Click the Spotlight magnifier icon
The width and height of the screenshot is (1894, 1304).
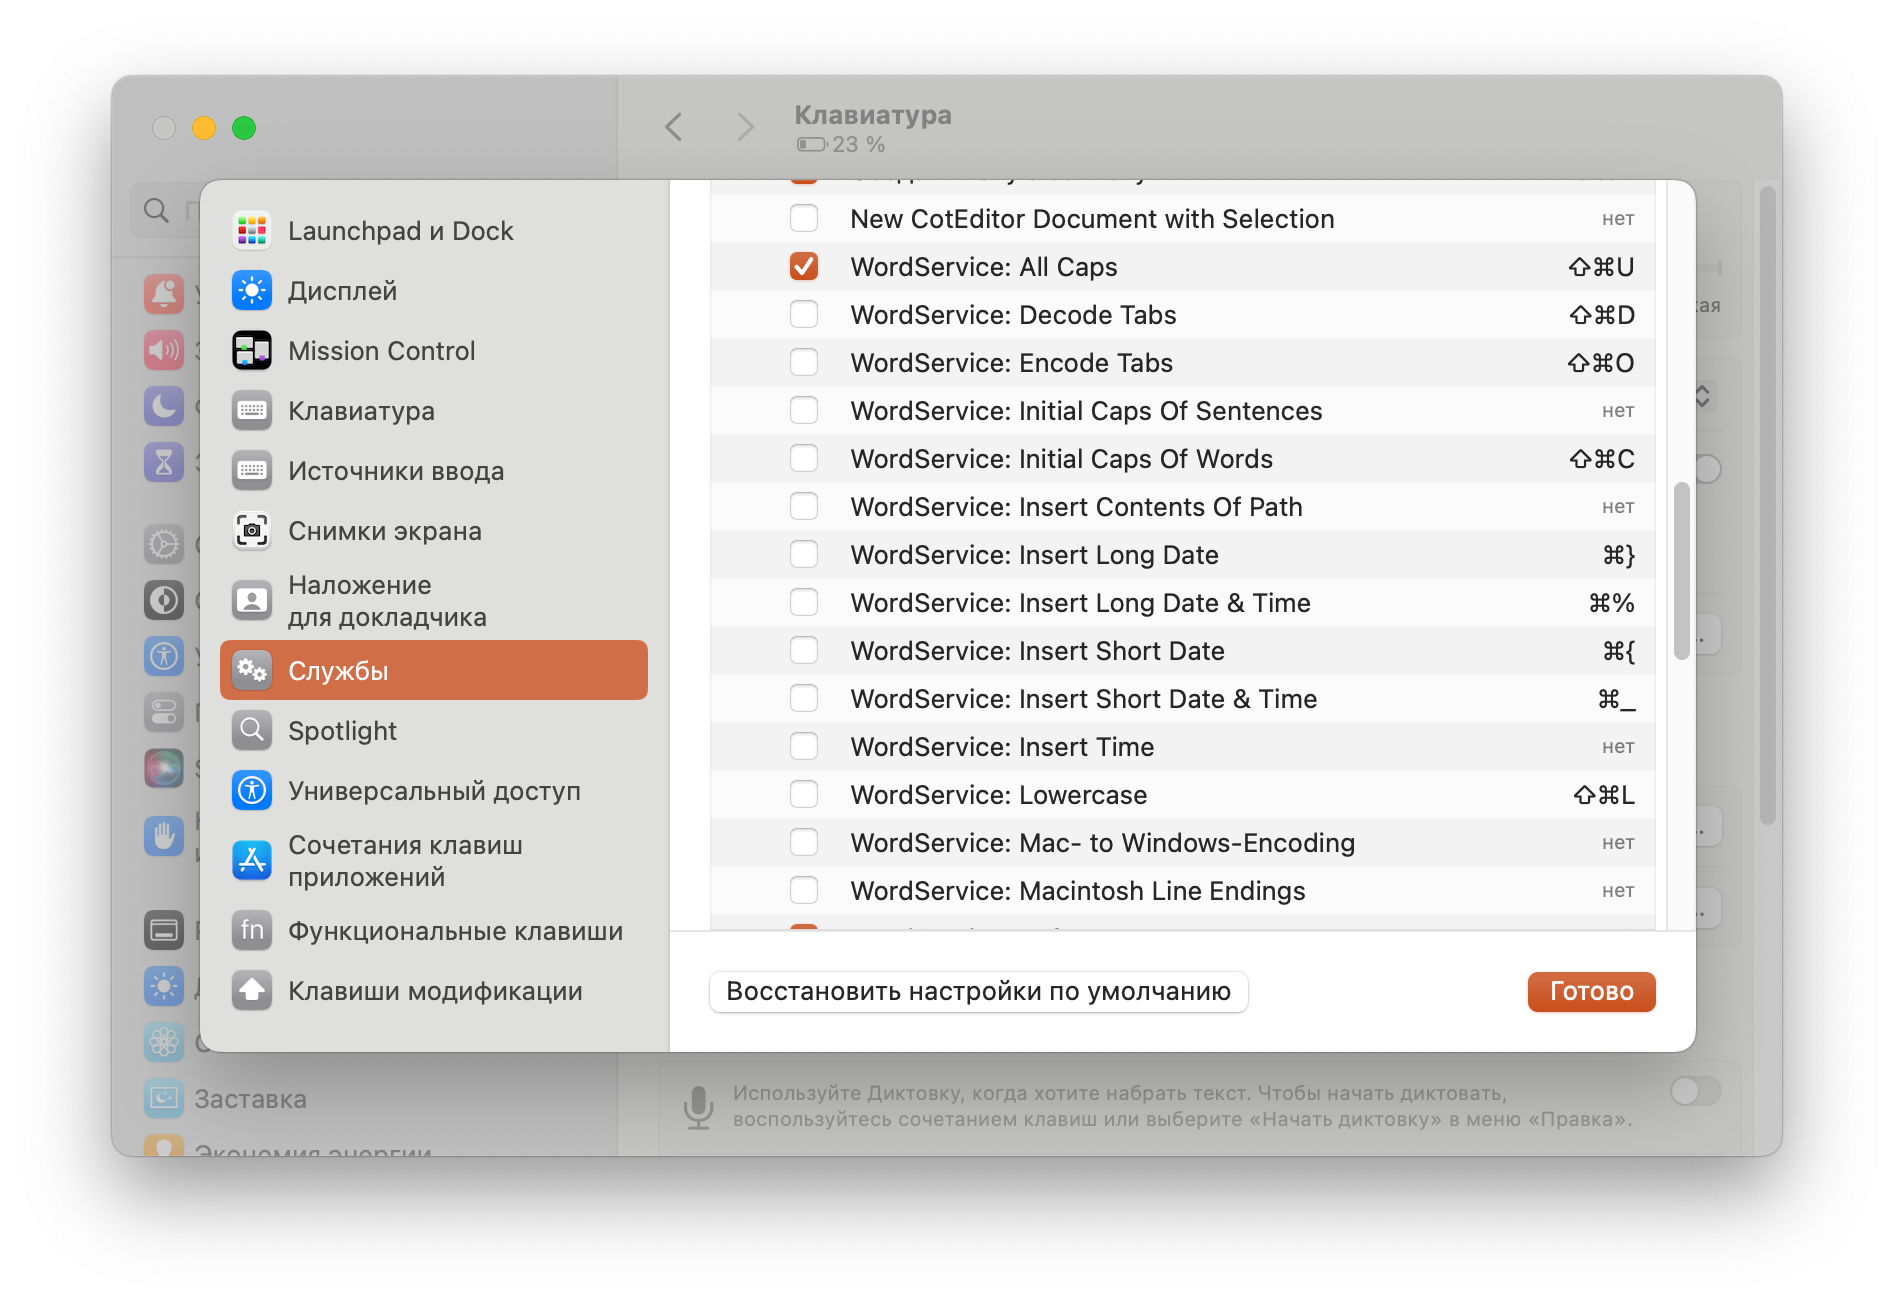pos(252,731)
